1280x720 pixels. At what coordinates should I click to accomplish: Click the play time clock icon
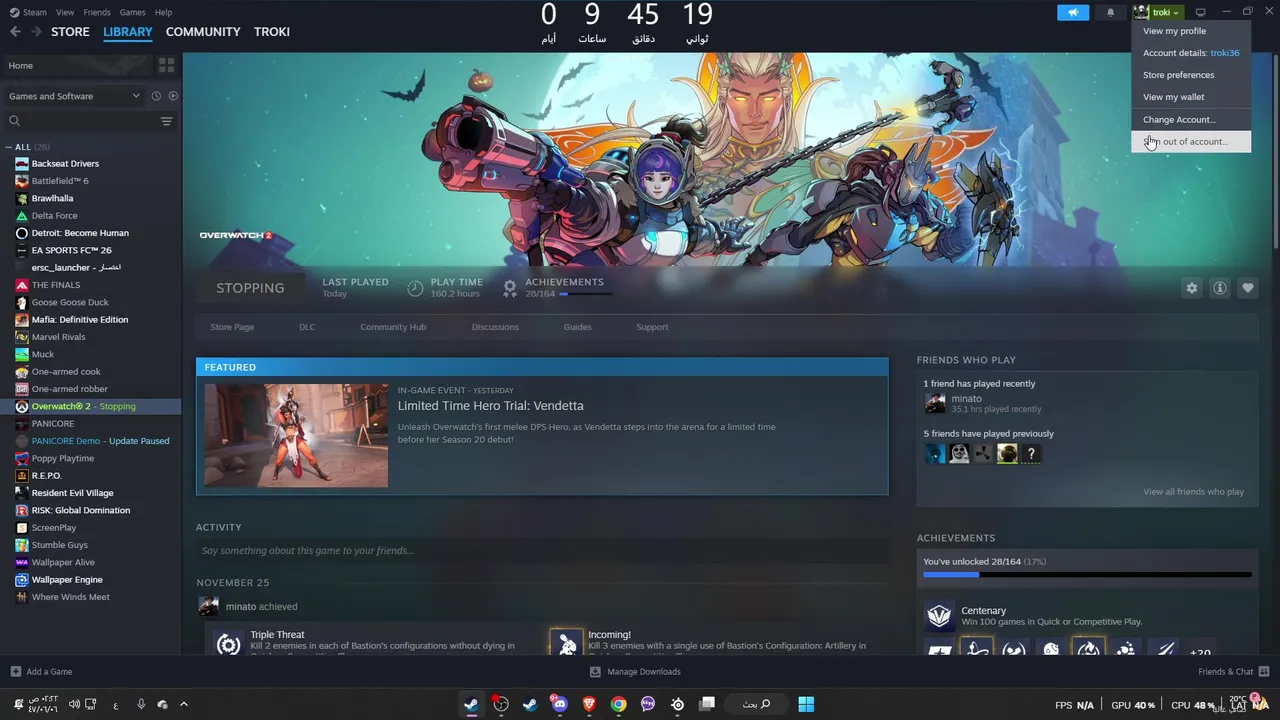click(x=415, y=288)
